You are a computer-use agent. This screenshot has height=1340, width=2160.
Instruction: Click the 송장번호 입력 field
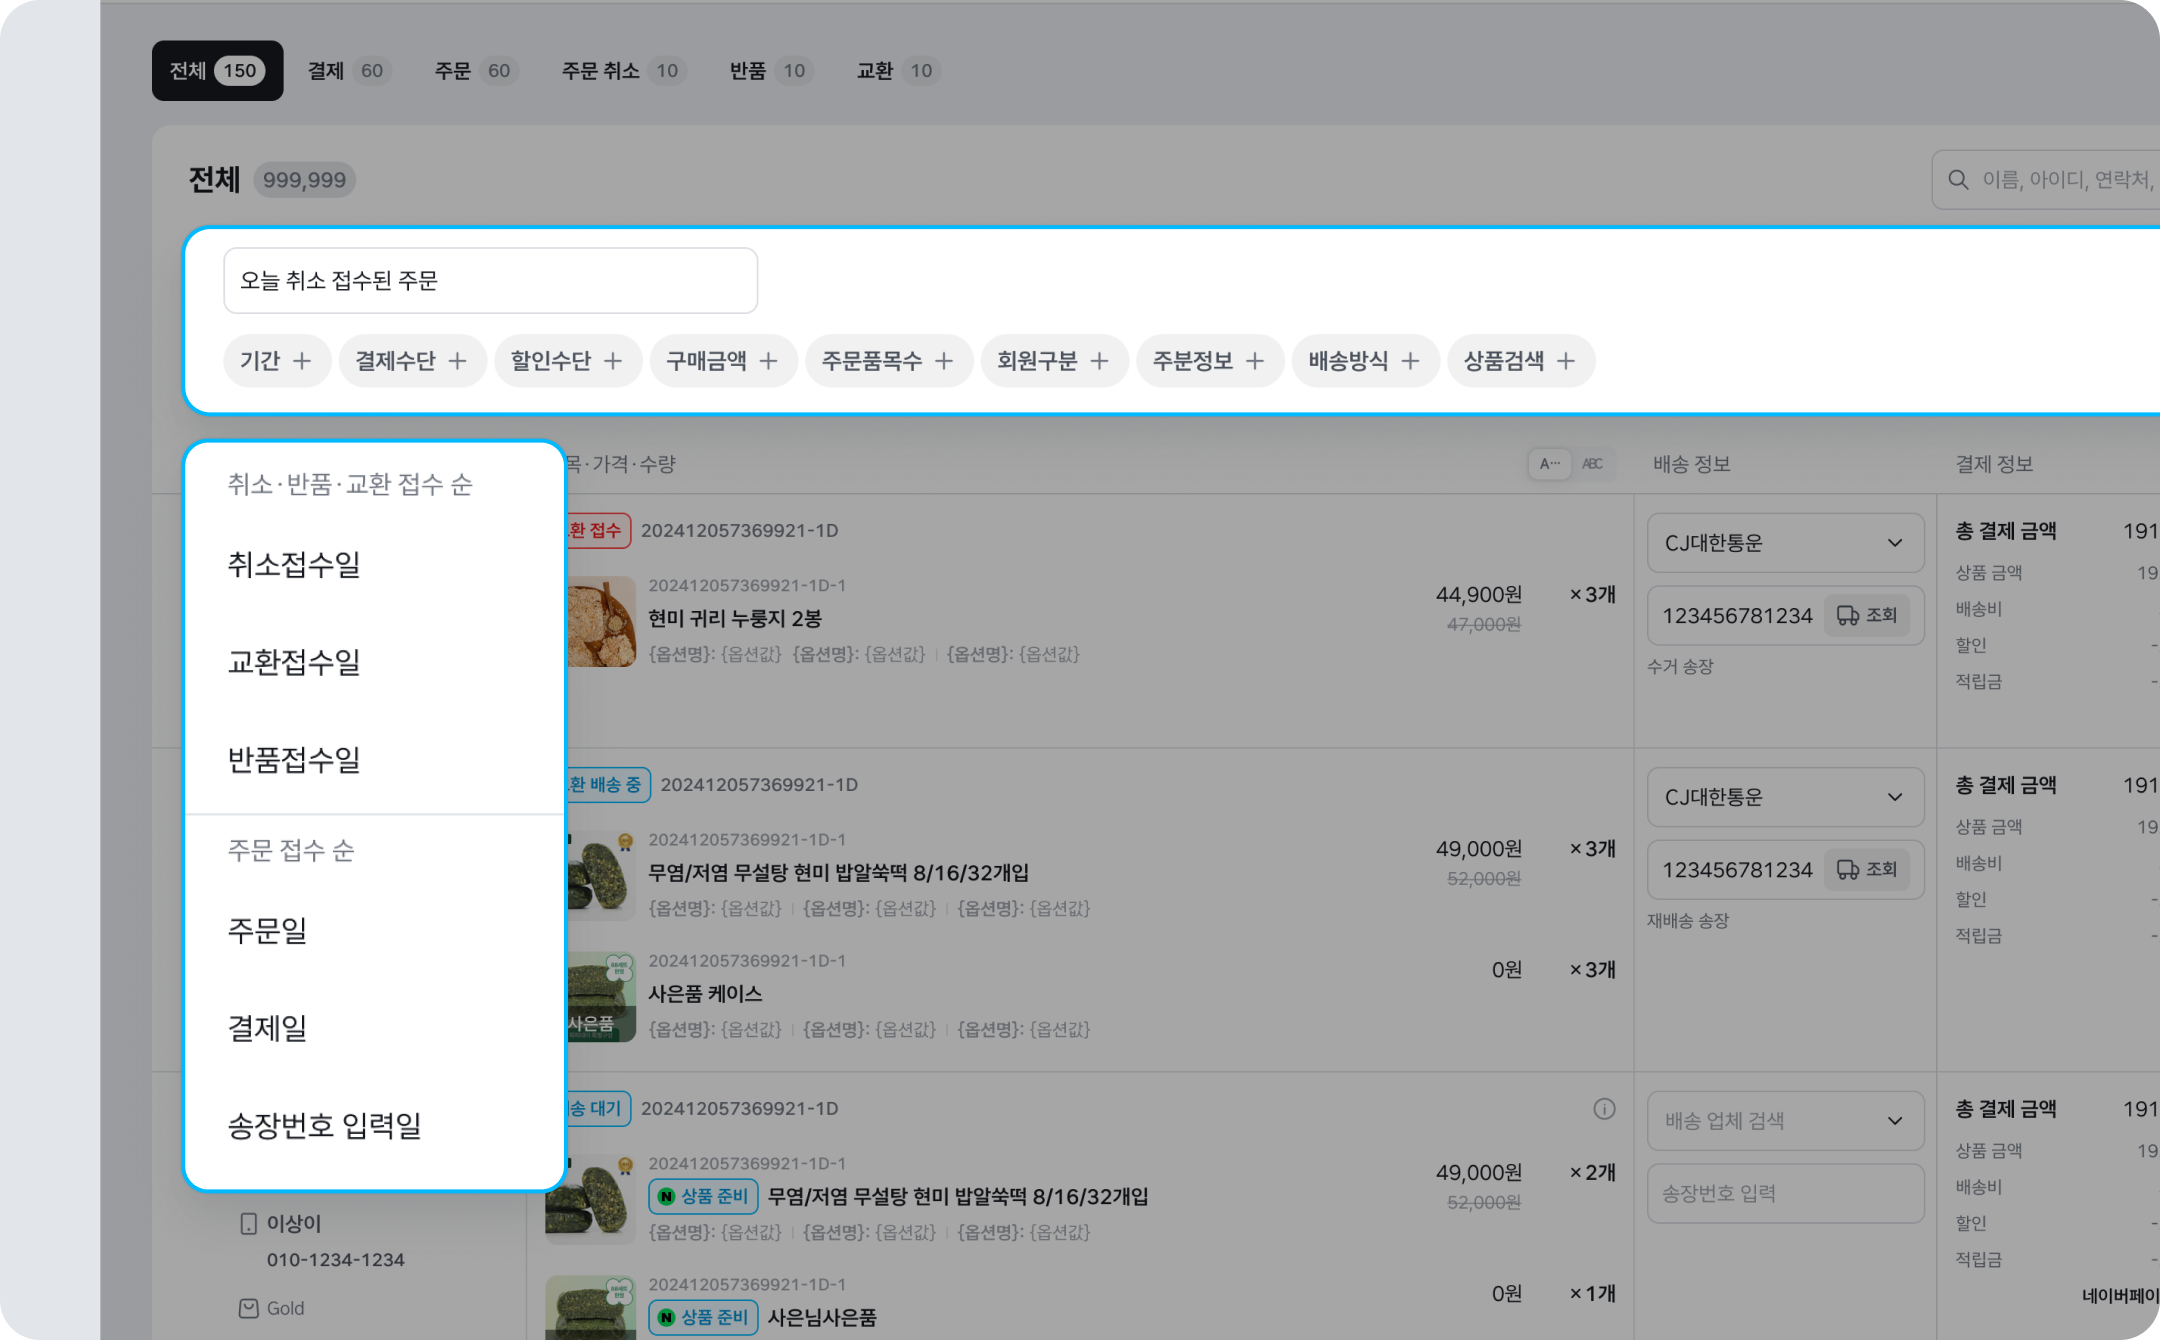pos(1785,1193)
